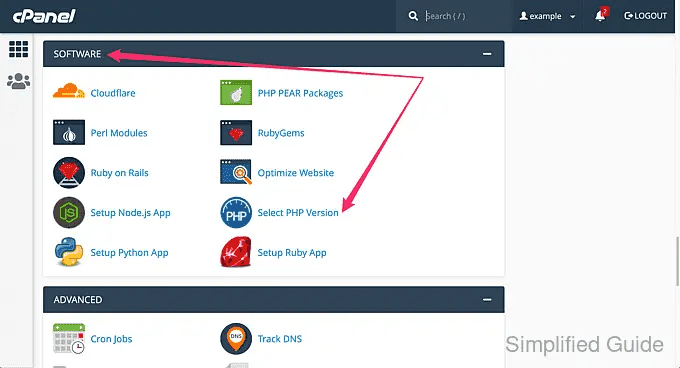This screenshot has height=368, width=680.
Task: Open the Setup Python App icon
Action: [69, 252]
